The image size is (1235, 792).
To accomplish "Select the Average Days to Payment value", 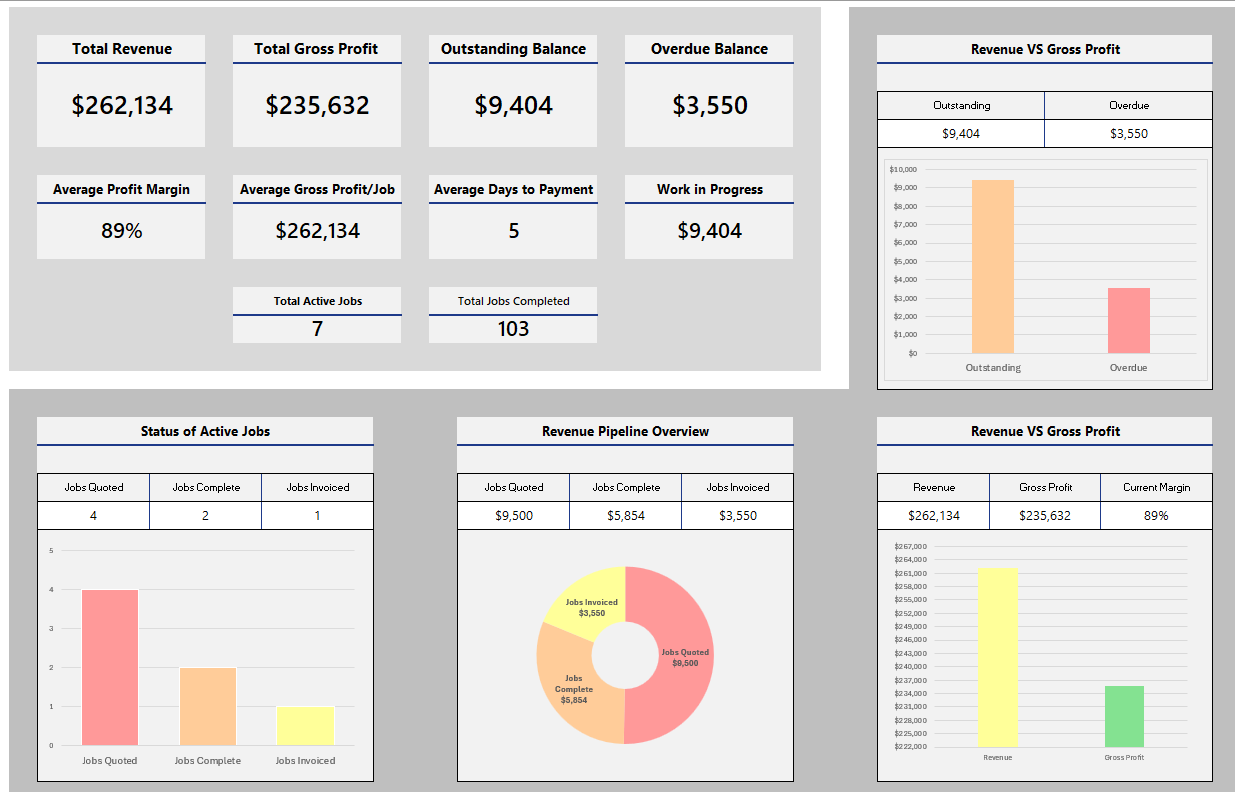I will 513,231.
